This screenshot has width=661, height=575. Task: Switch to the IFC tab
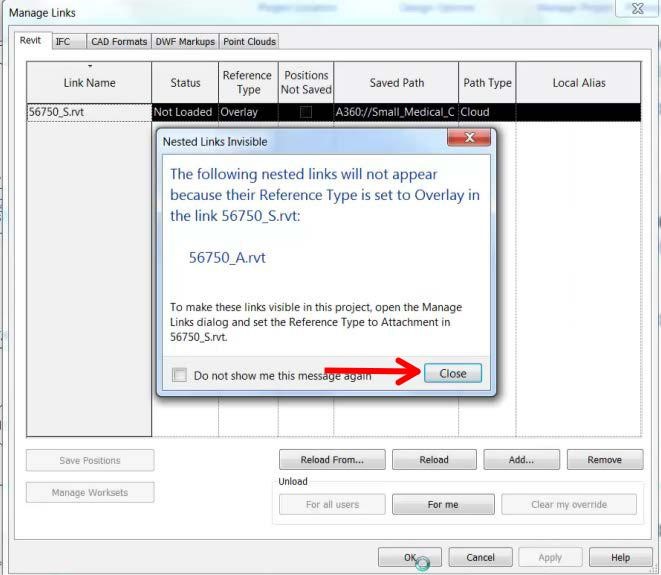(x=63, y=41)
